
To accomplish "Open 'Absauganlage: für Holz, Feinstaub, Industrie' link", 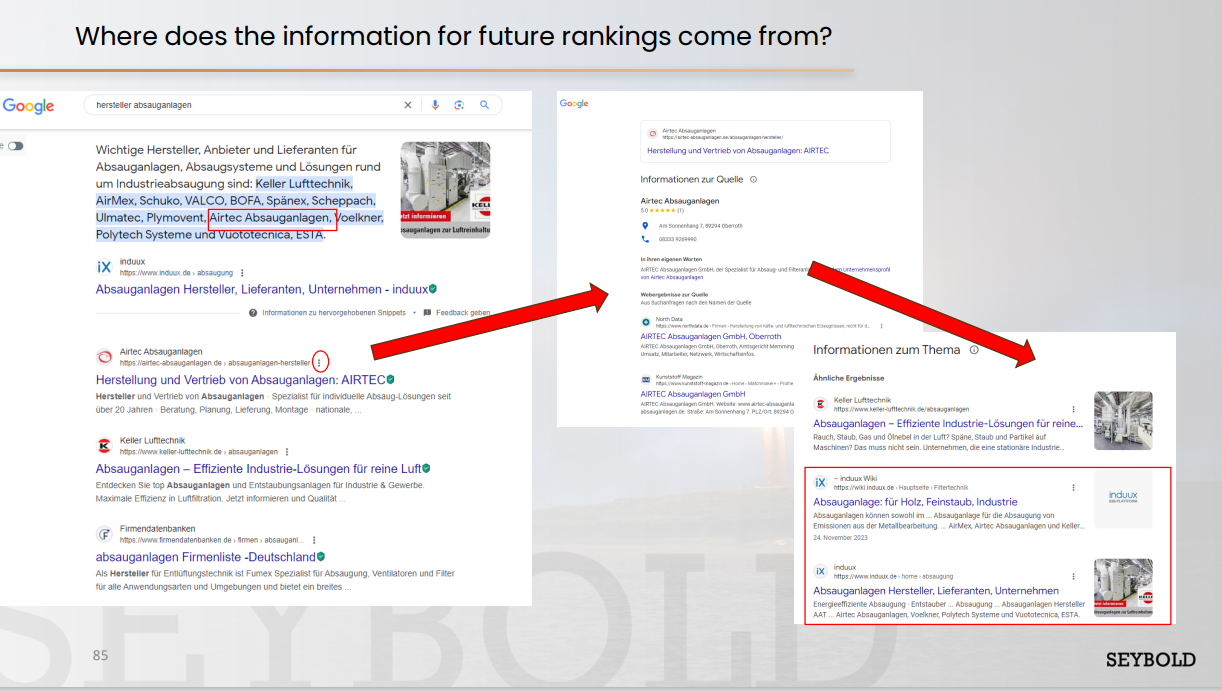I will (x=915, y=502).
